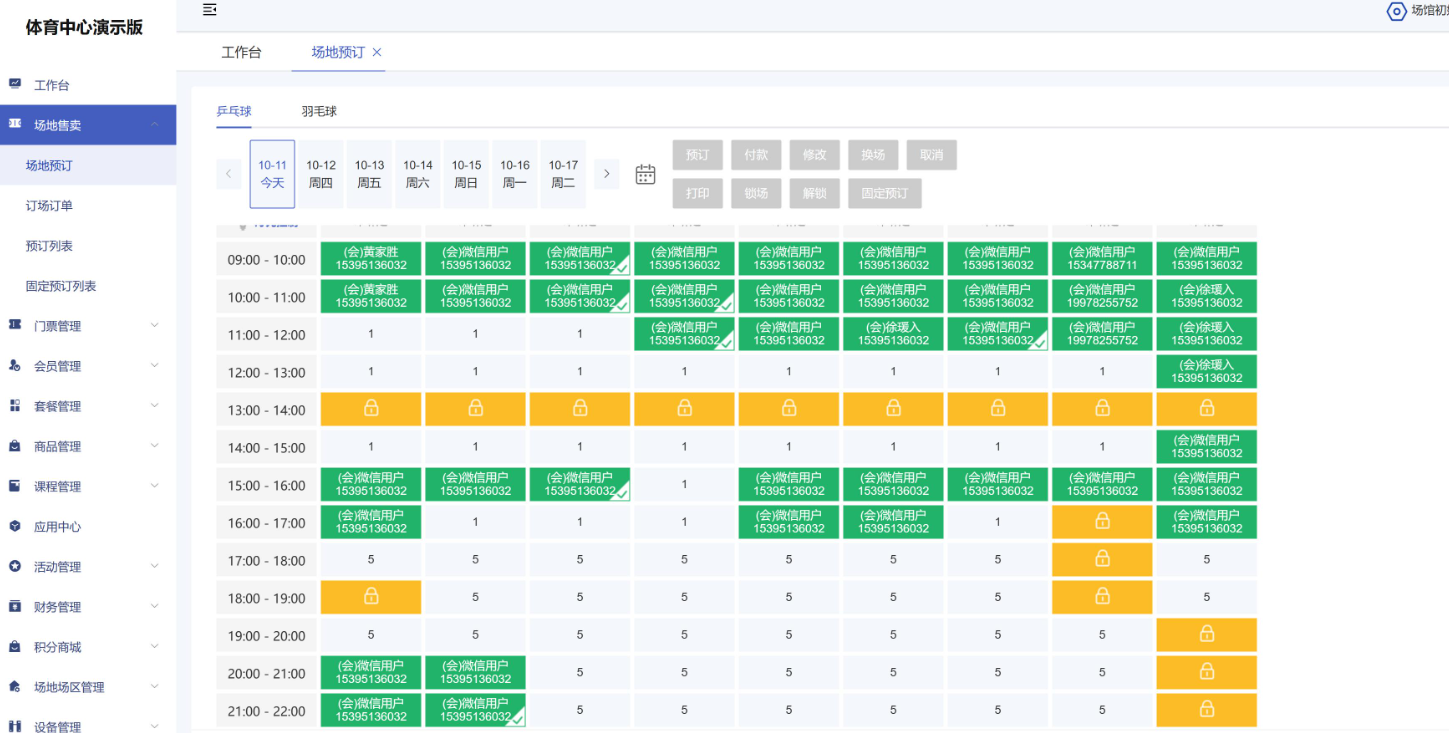Click the 固定预订 button
Screen dimensions: 1449x733
(885, 193)
